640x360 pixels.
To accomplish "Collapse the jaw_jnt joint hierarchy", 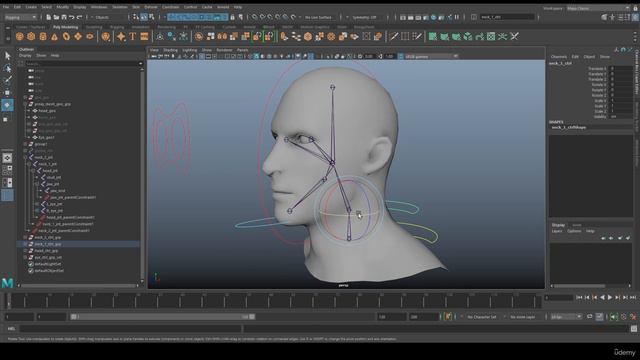I will point(36,184).
